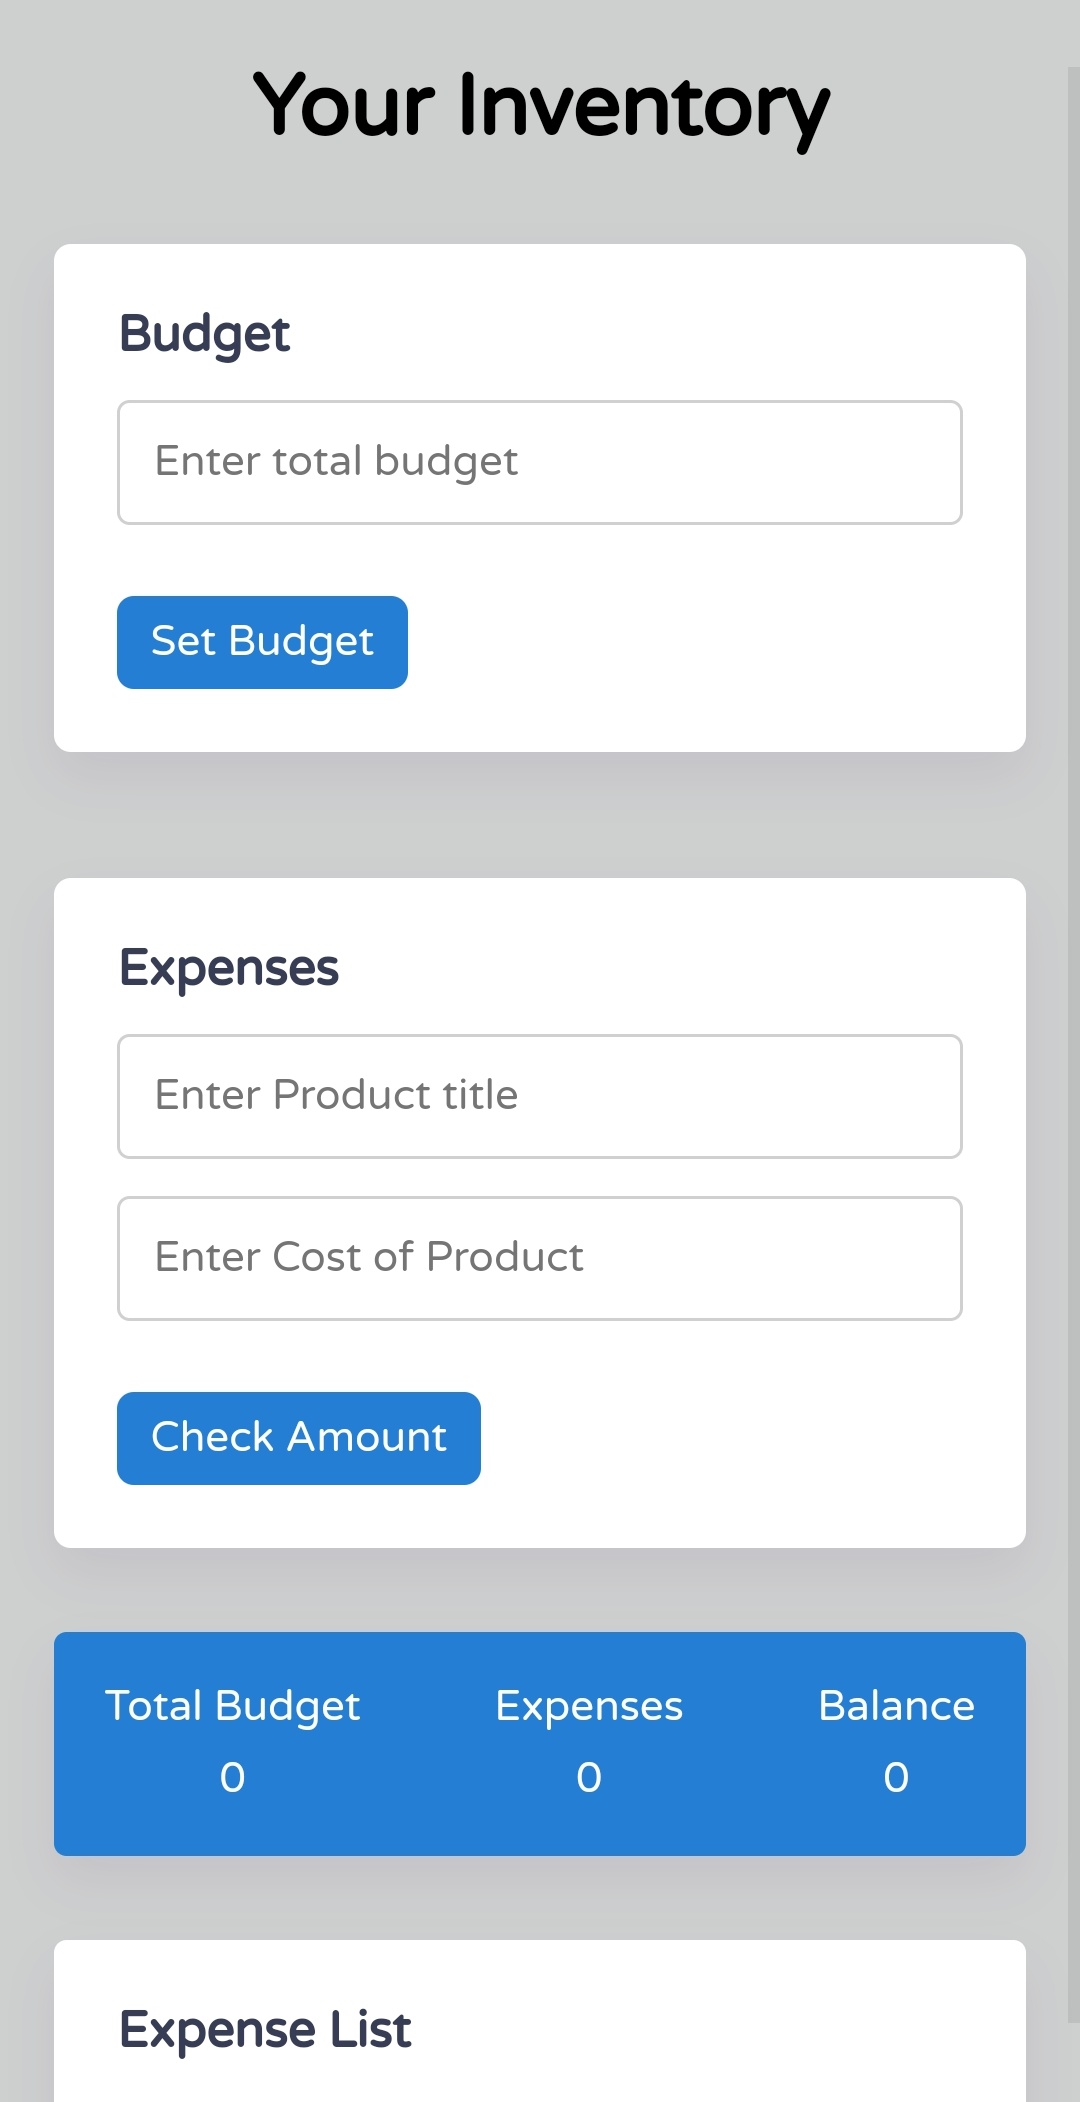Click the Set Budget button

point(262,641)
